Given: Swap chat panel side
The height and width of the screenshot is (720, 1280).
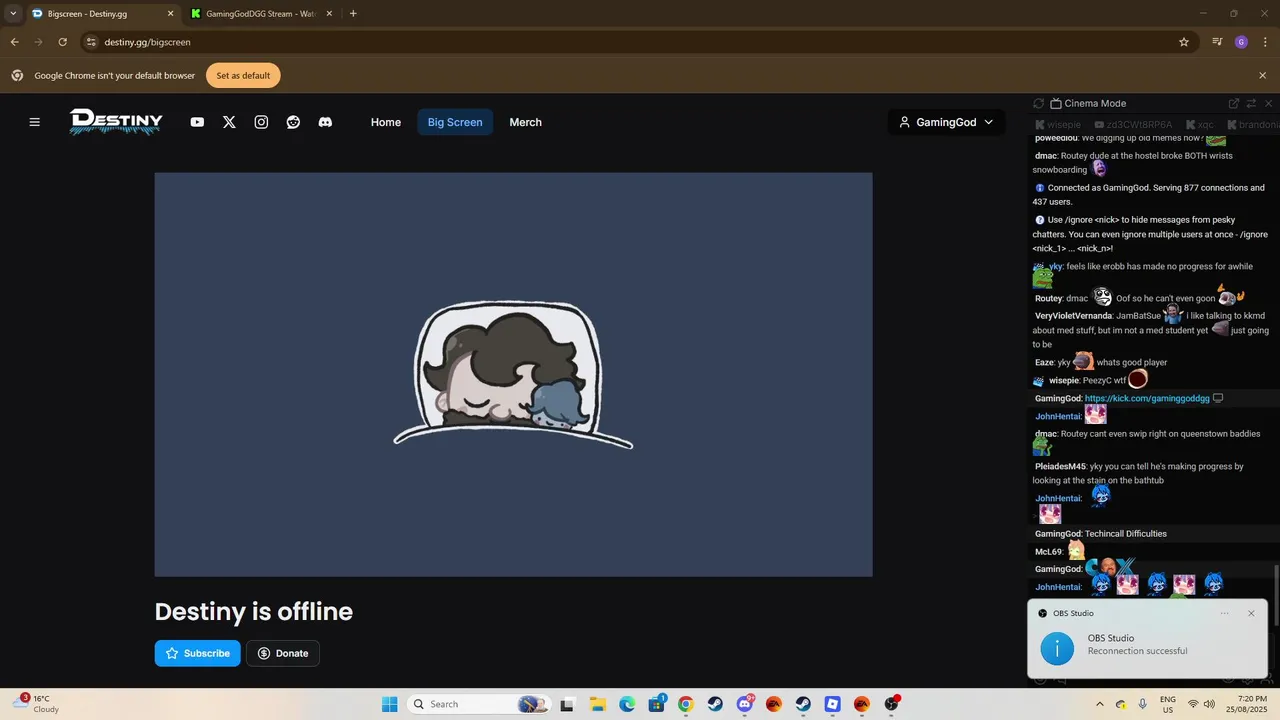Looking at the screenshot, I should click(1251, 103).
